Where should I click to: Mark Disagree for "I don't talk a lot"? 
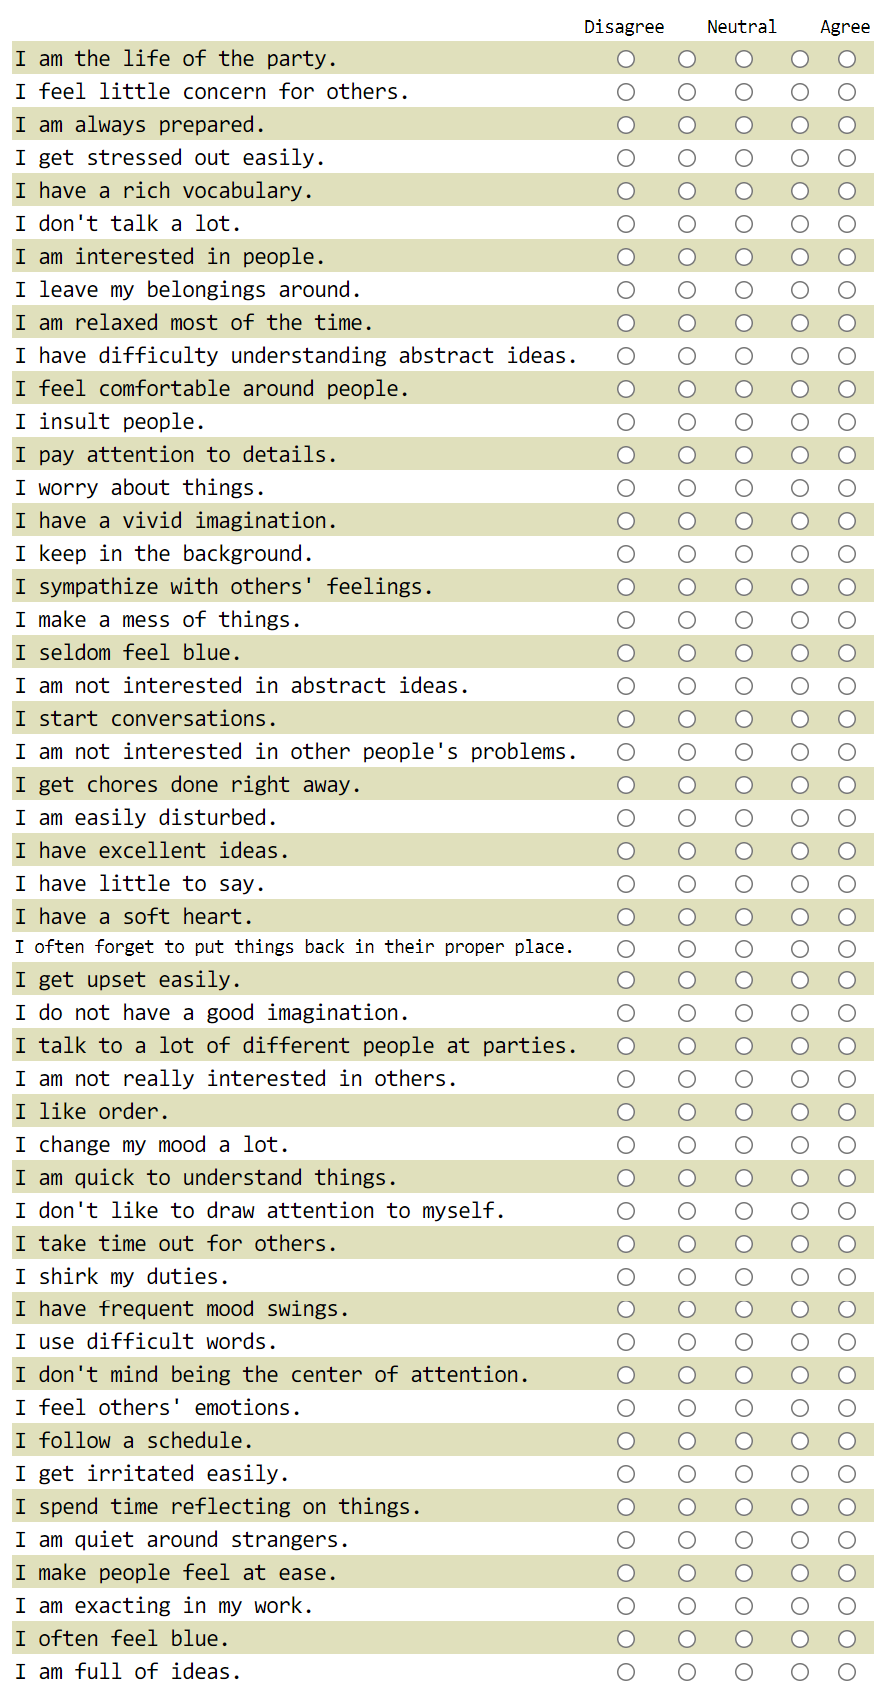tap(626, 224)
